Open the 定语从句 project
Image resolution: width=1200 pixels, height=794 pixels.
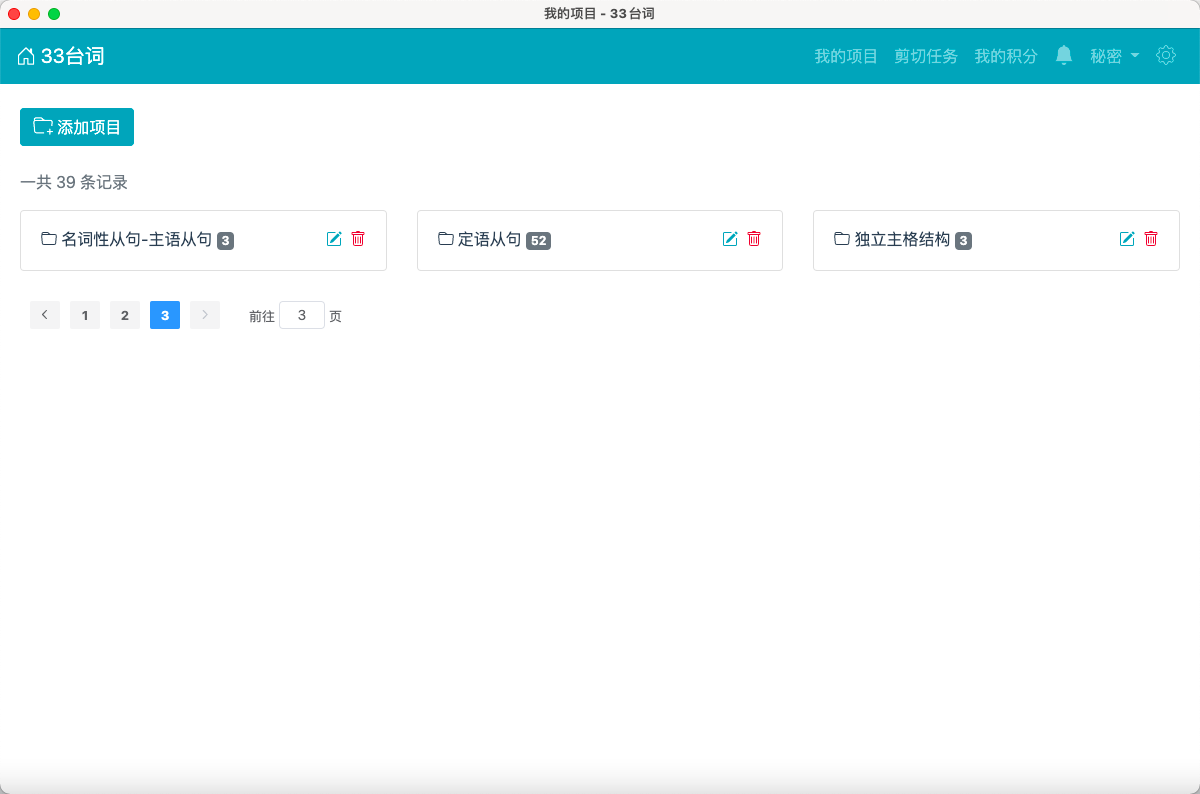pos(490,239)
